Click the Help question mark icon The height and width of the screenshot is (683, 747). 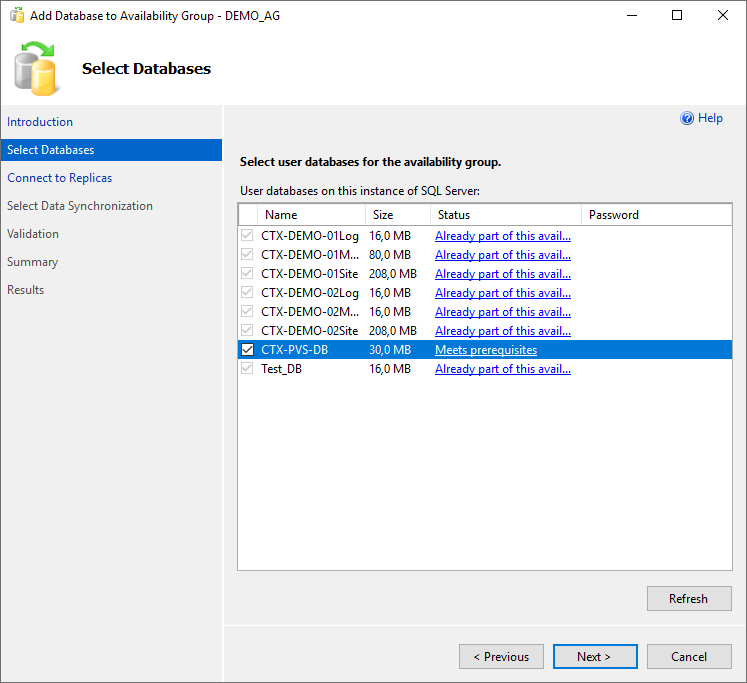coord(686,118)
